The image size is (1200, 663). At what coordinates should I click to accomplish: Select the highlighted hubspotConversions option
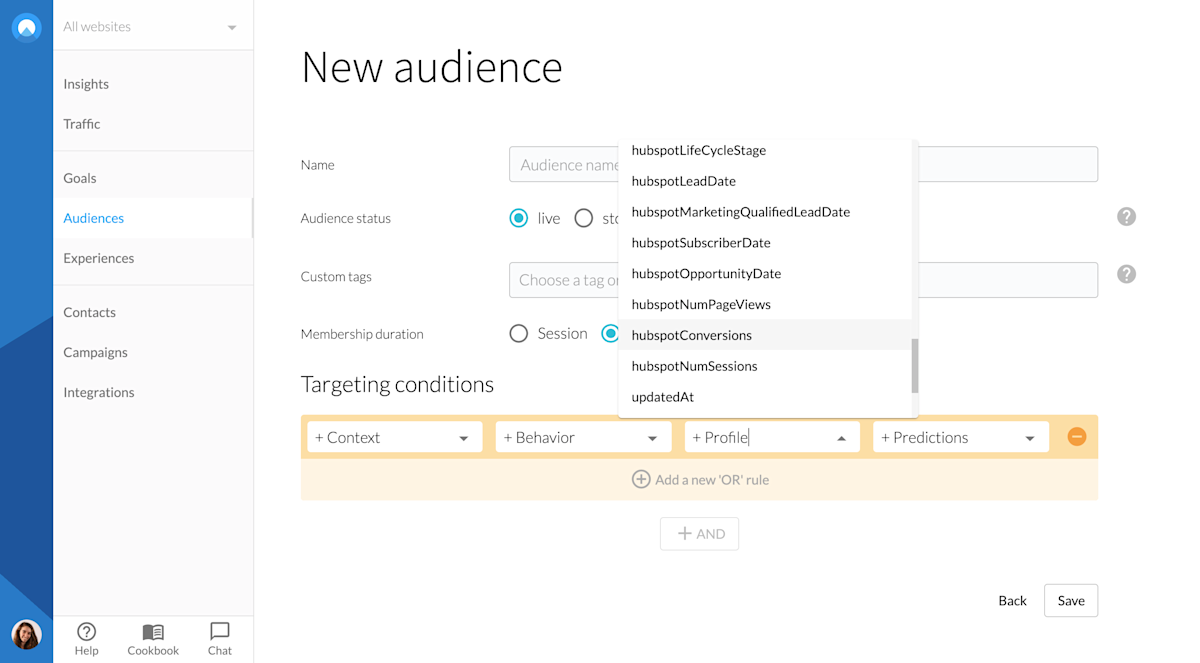pyautogui.click(x=765, y=335)
